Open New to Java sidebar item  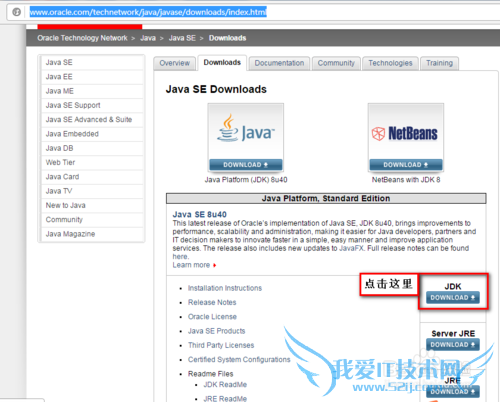pyautogui.click(x=92, y=206)
